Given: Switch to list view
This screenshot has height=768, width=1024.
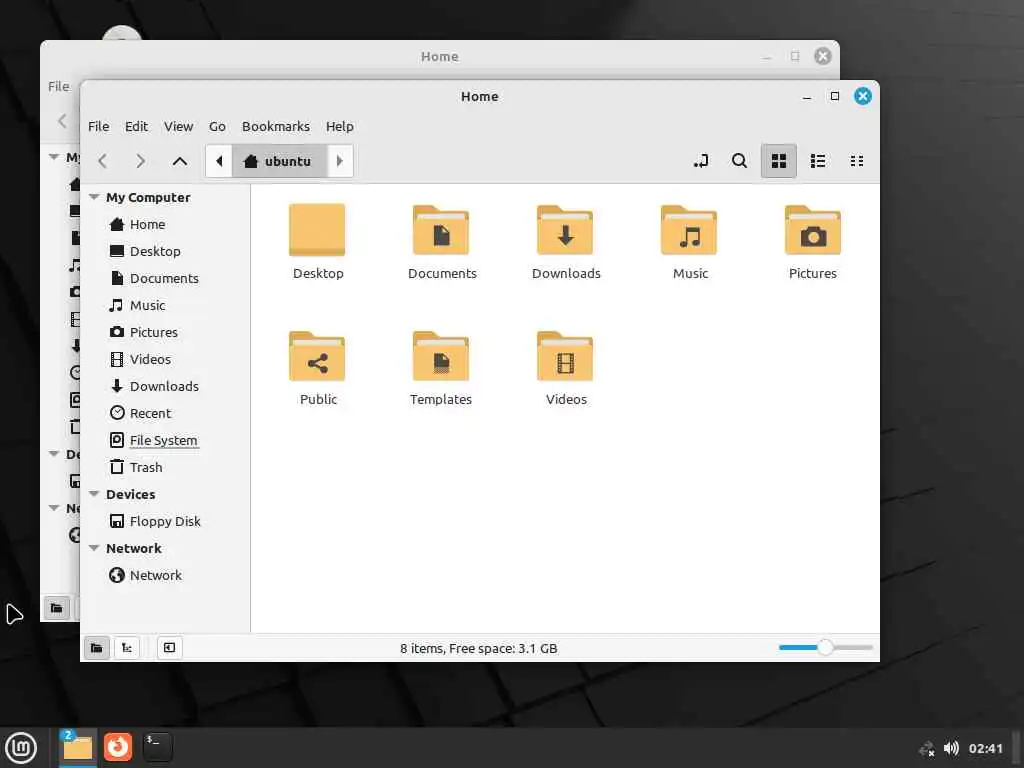Looking at the screenshot, I should [x=818, y=161].
